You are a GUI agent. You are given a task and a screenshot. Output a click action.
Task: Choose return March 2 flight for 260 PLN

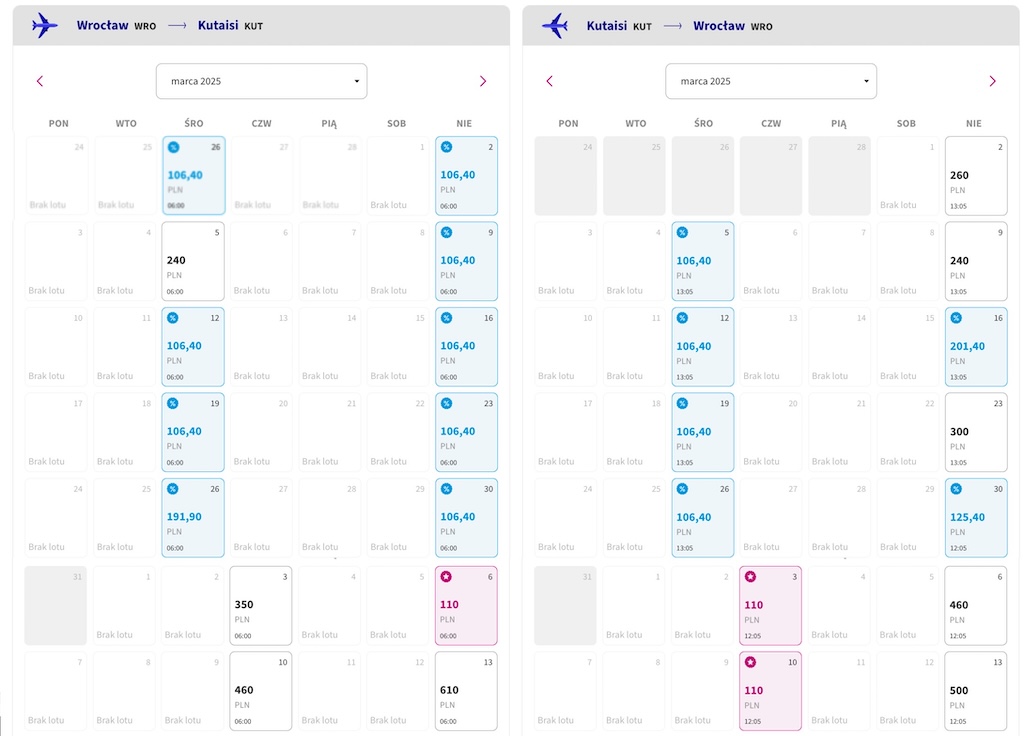[976, 176]
